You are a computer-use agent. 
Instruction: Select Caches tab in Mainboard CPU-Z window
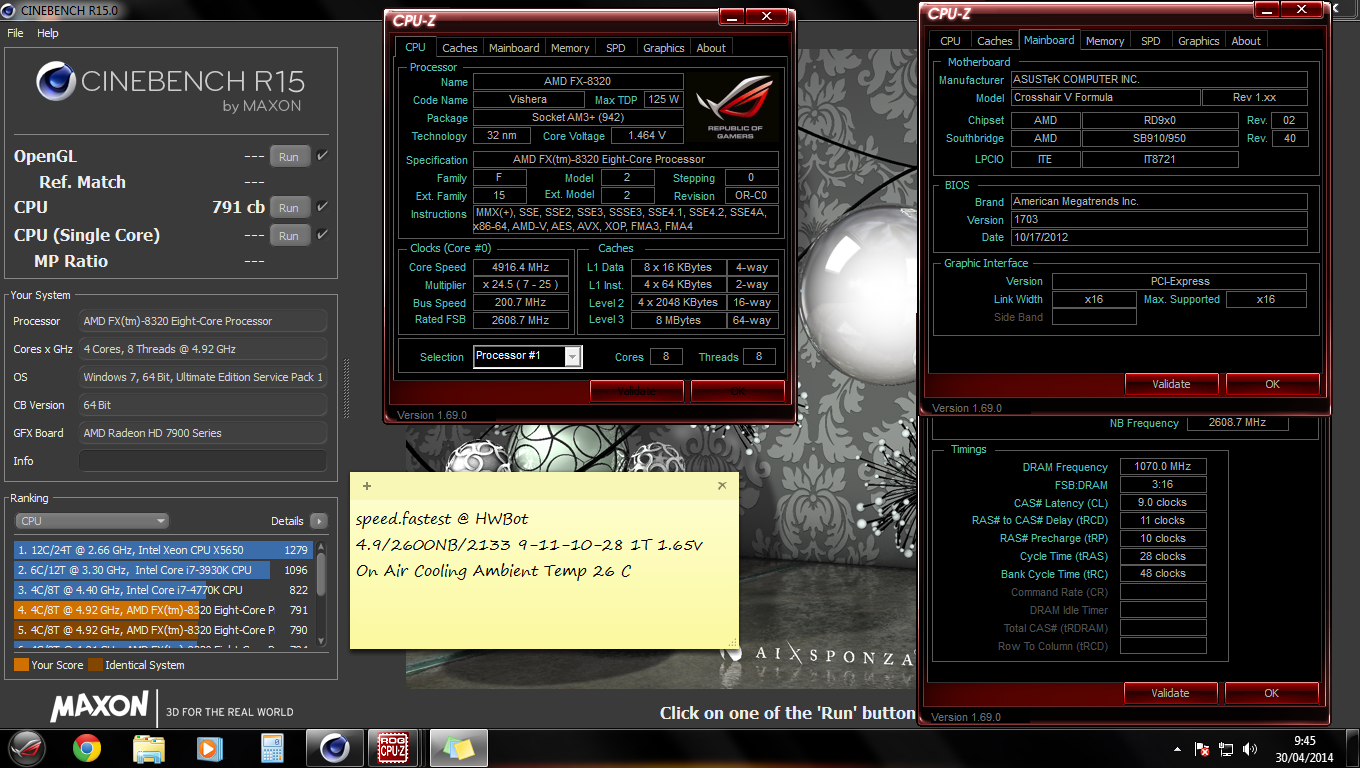[995, 41]
